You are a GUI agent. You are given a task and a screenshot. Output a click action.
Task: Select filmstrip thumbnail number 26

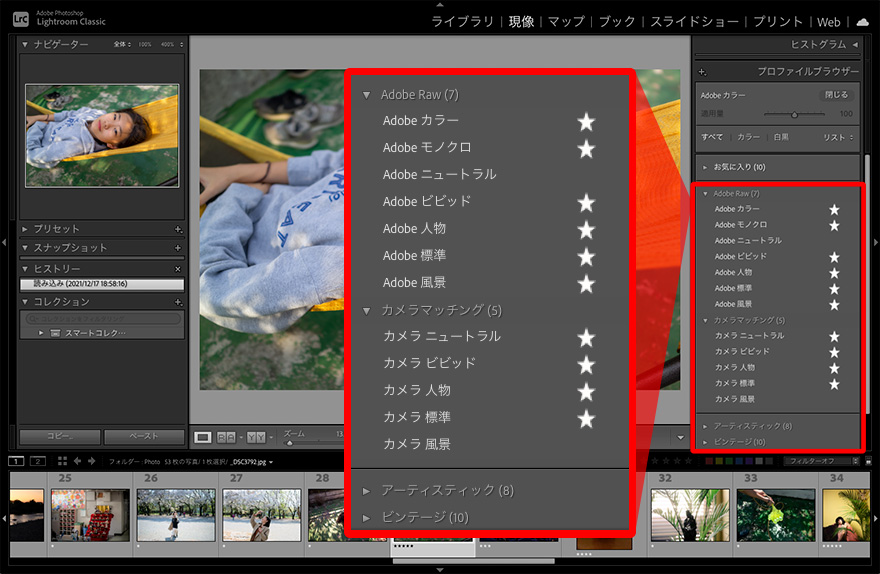[x=176, y=514]
